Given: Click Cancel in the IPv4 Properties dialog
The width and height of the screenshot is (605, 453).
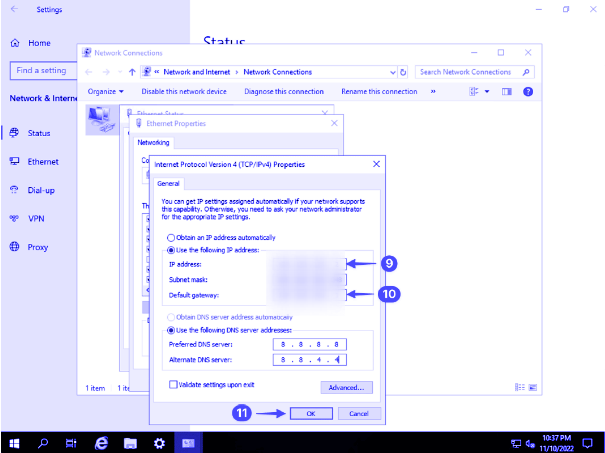Looking at the screenshot, I should [x=359, y=413].
